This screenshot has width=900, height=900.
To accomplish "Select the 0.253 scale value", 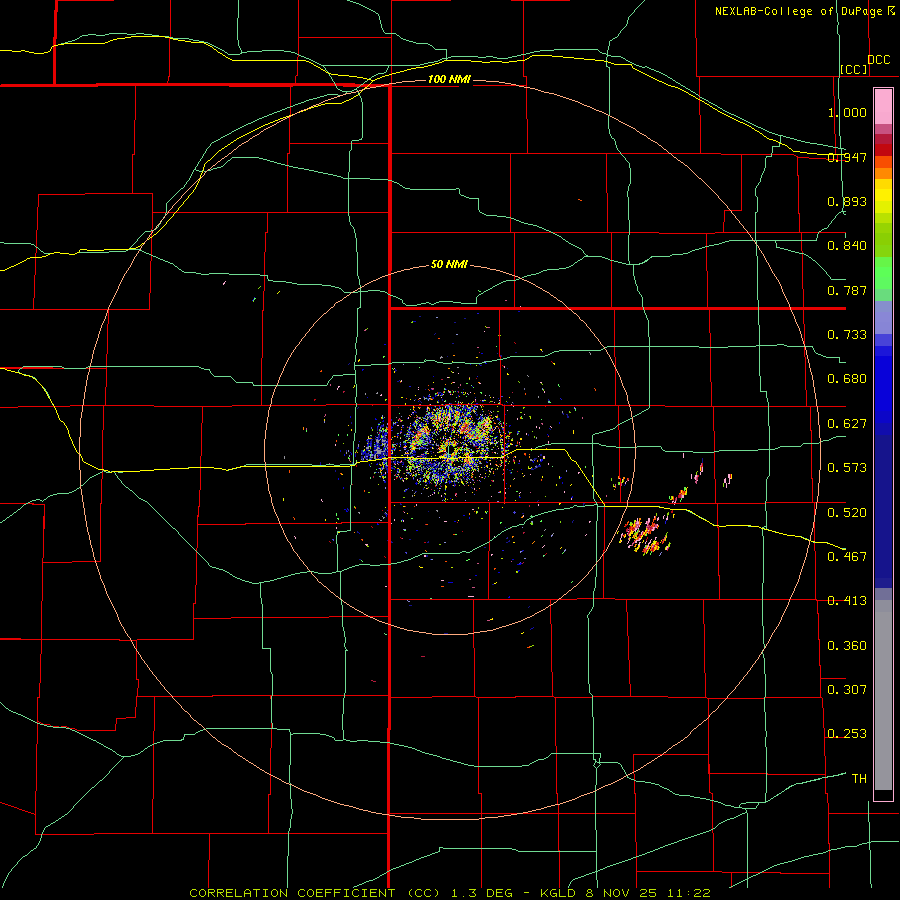I will coord(847,734).
